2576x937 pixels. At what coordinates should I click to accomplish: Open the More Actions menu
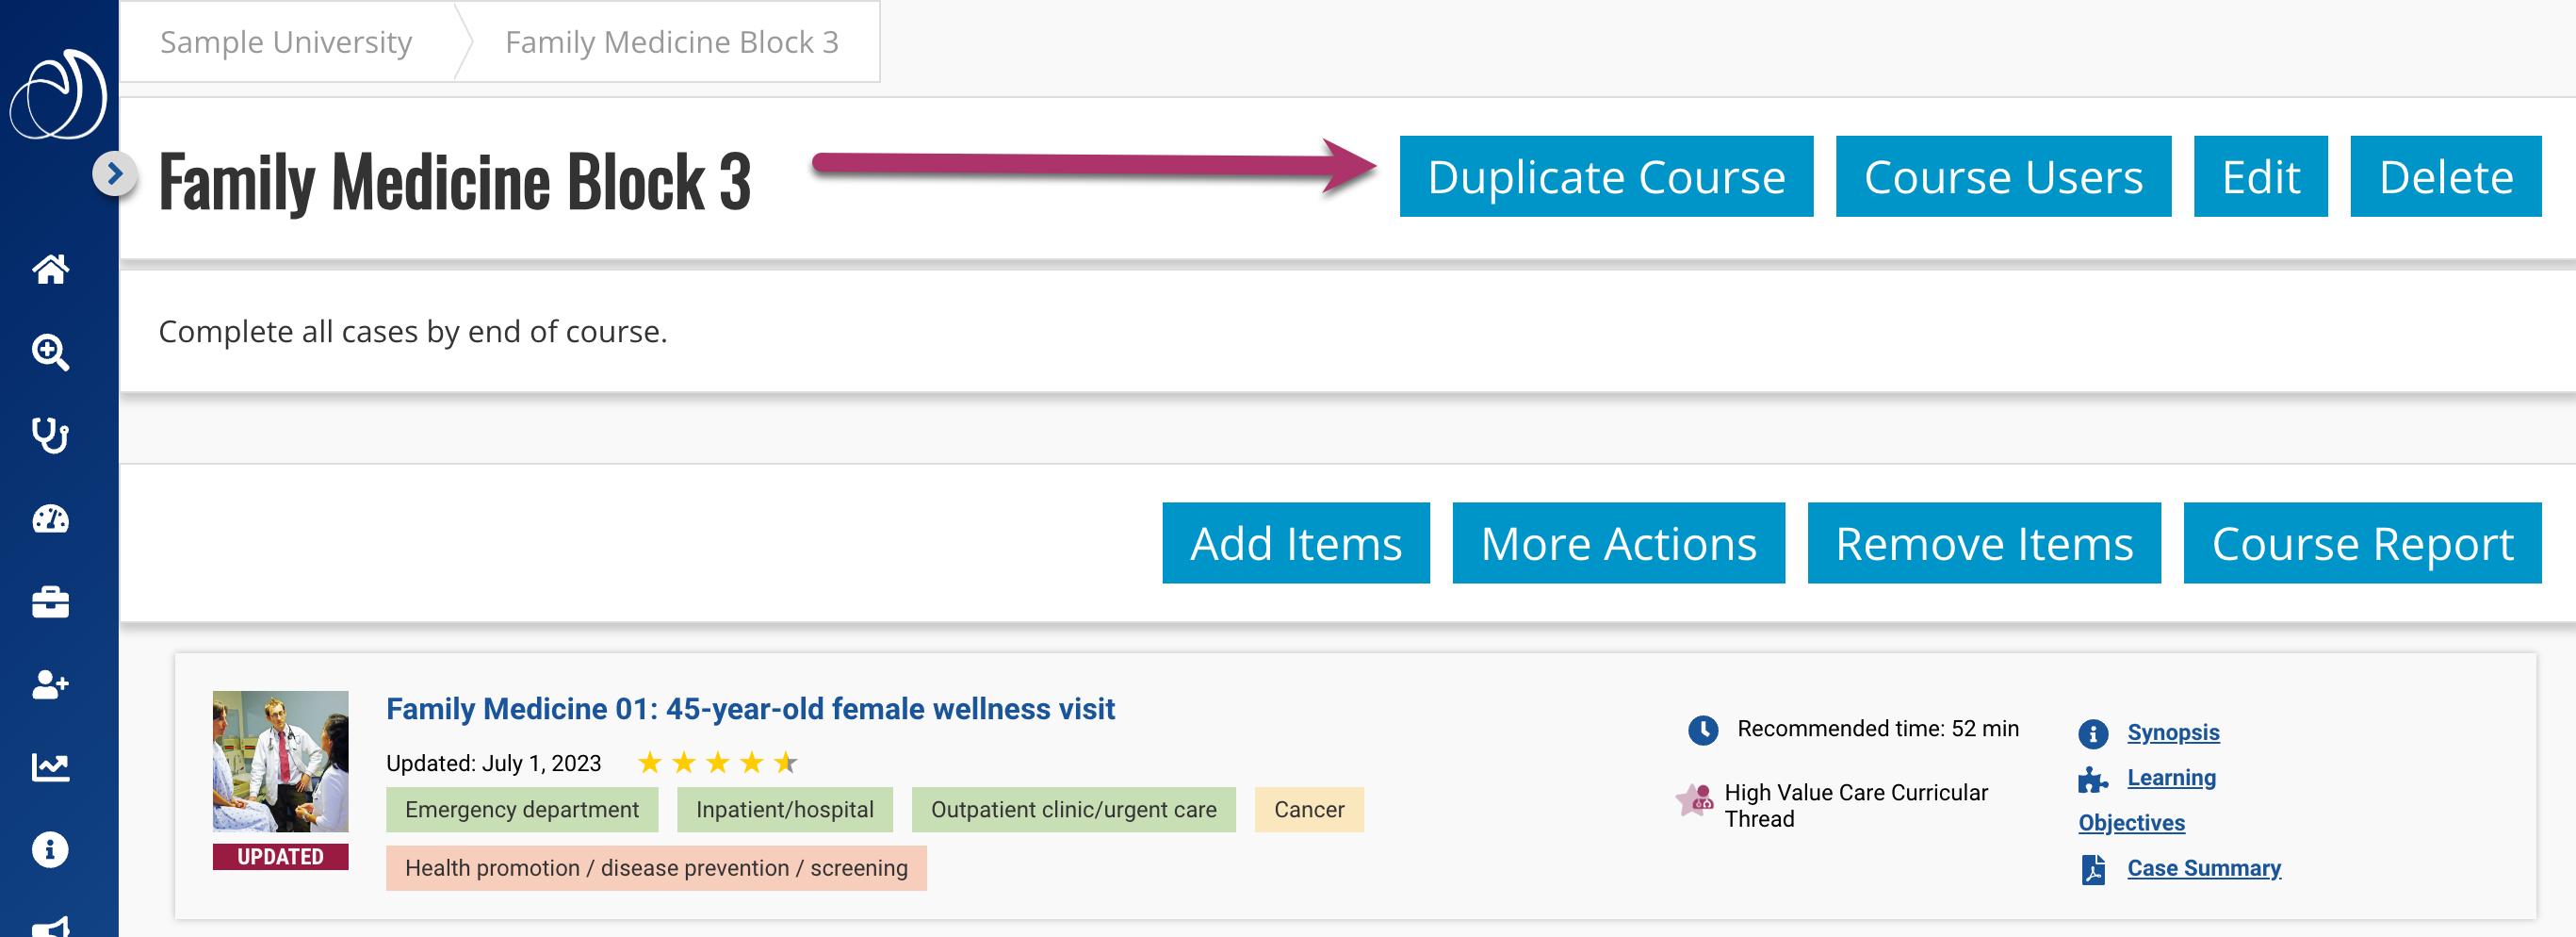coord(1617,543)
